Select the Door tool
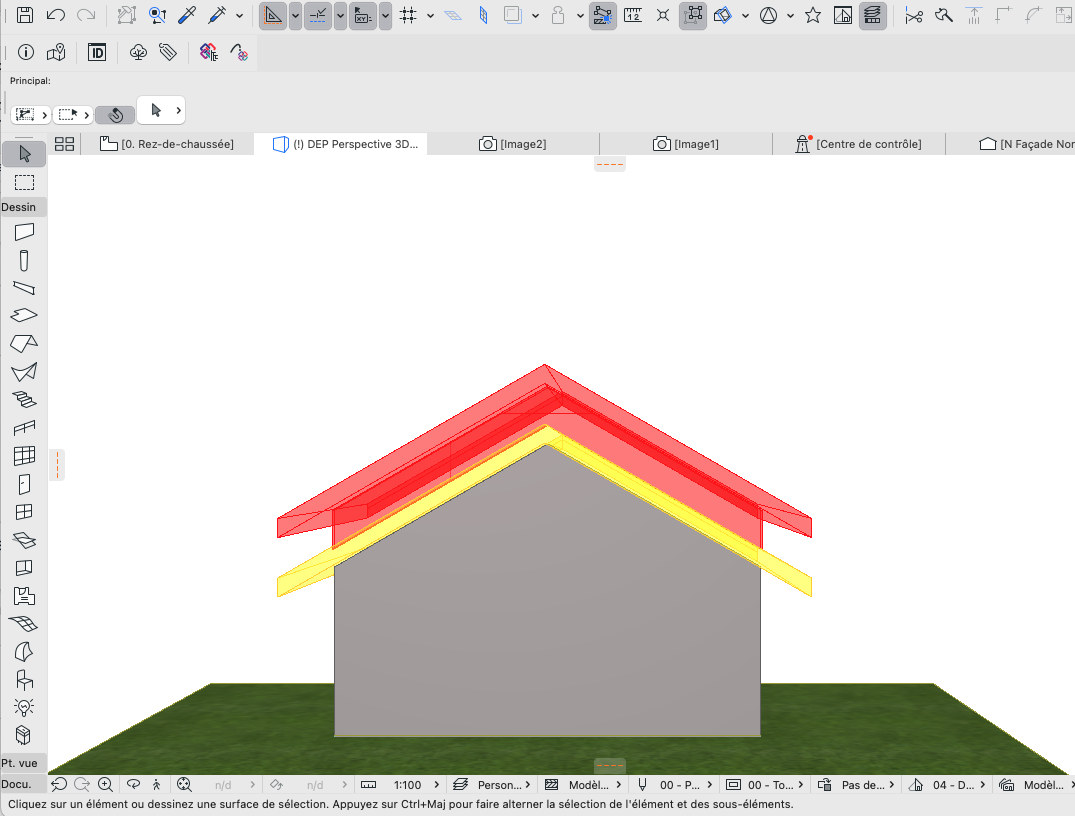The width and height of the screenshot is (1075, 816). tap(24, 484)
